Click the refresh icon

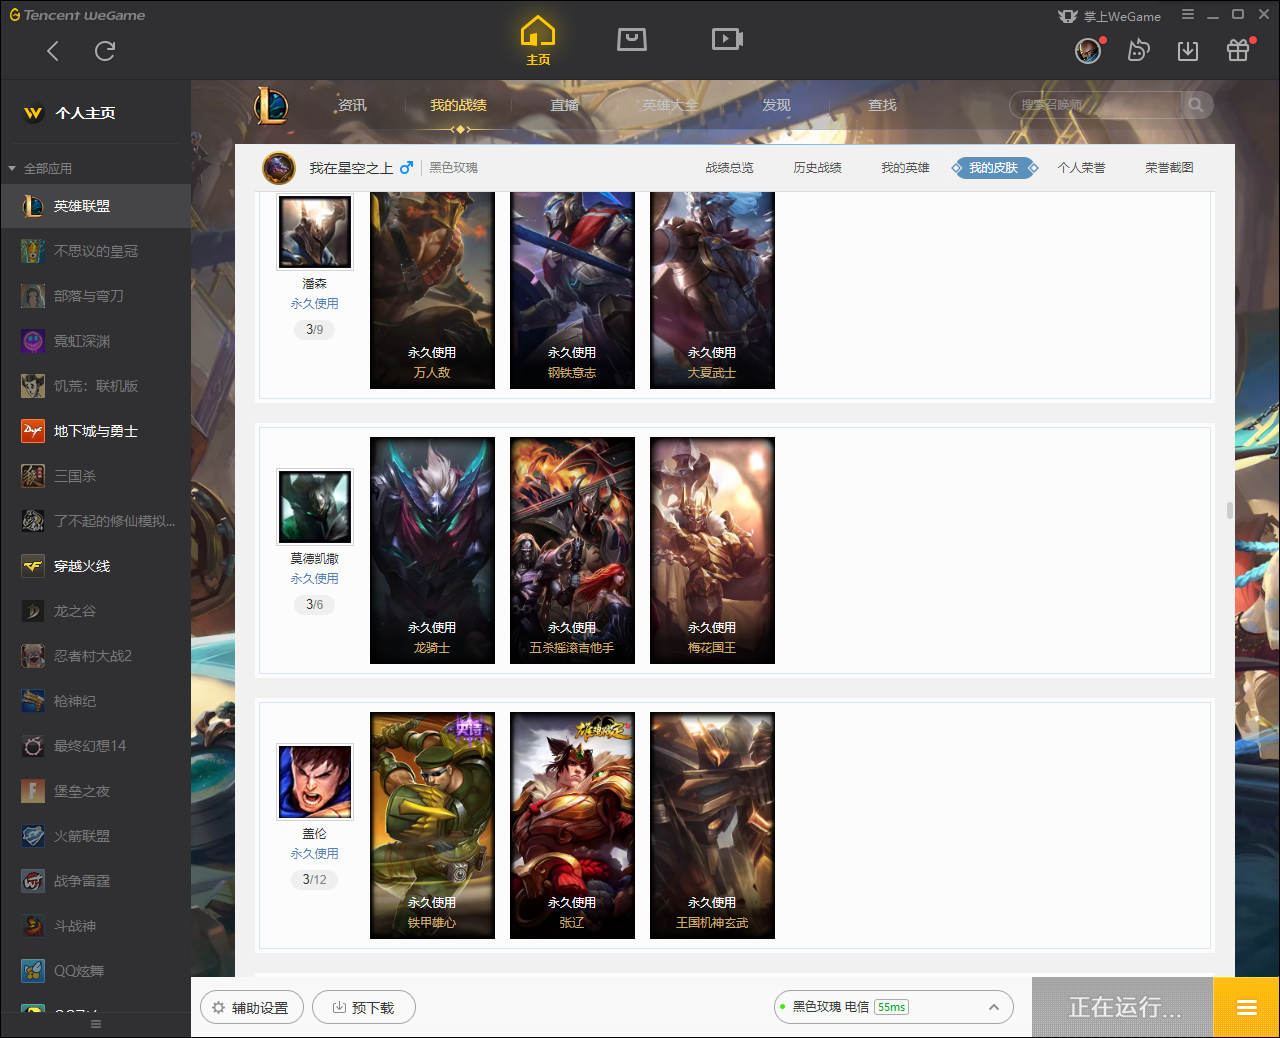point(105,51)
